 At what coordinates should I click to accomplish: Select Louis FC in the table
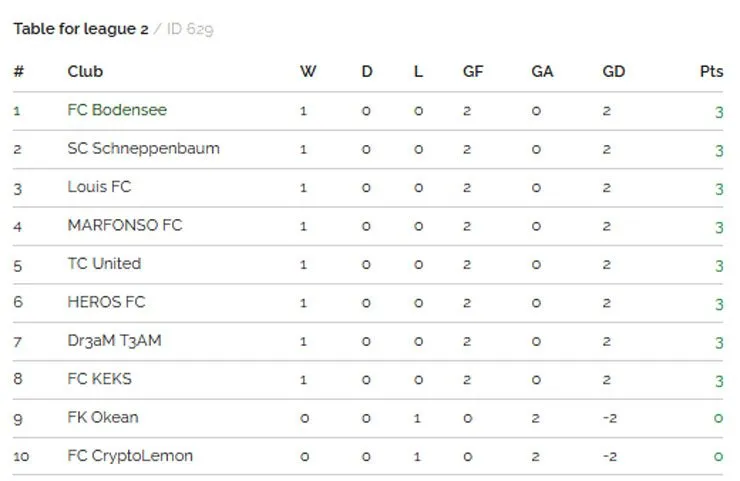(99, 186)
